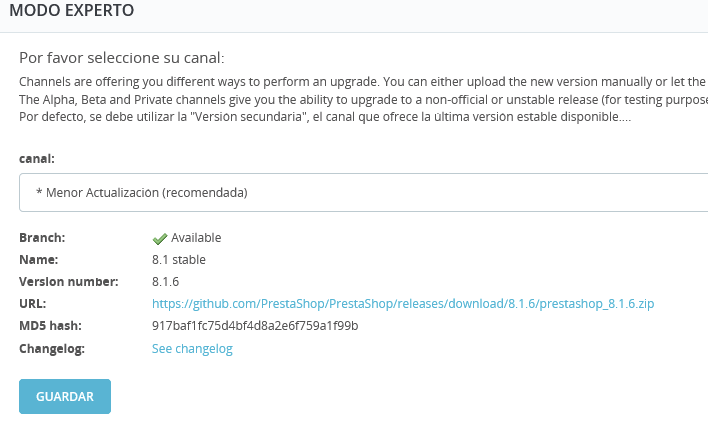The width and height of the screenshot is (708, 423).
Task: Click the Version number row label
Action: pyautogui.click(x=69, y=281)
